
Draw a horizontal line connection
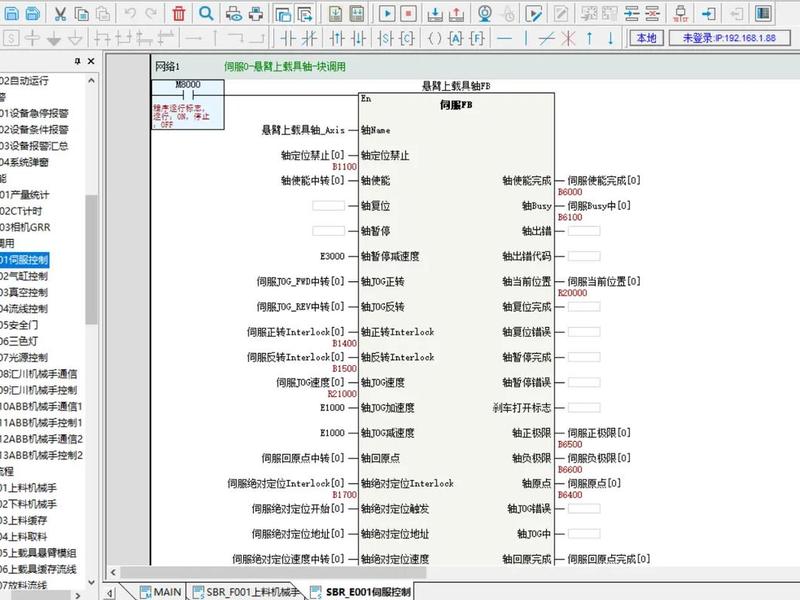pos(504,38)
